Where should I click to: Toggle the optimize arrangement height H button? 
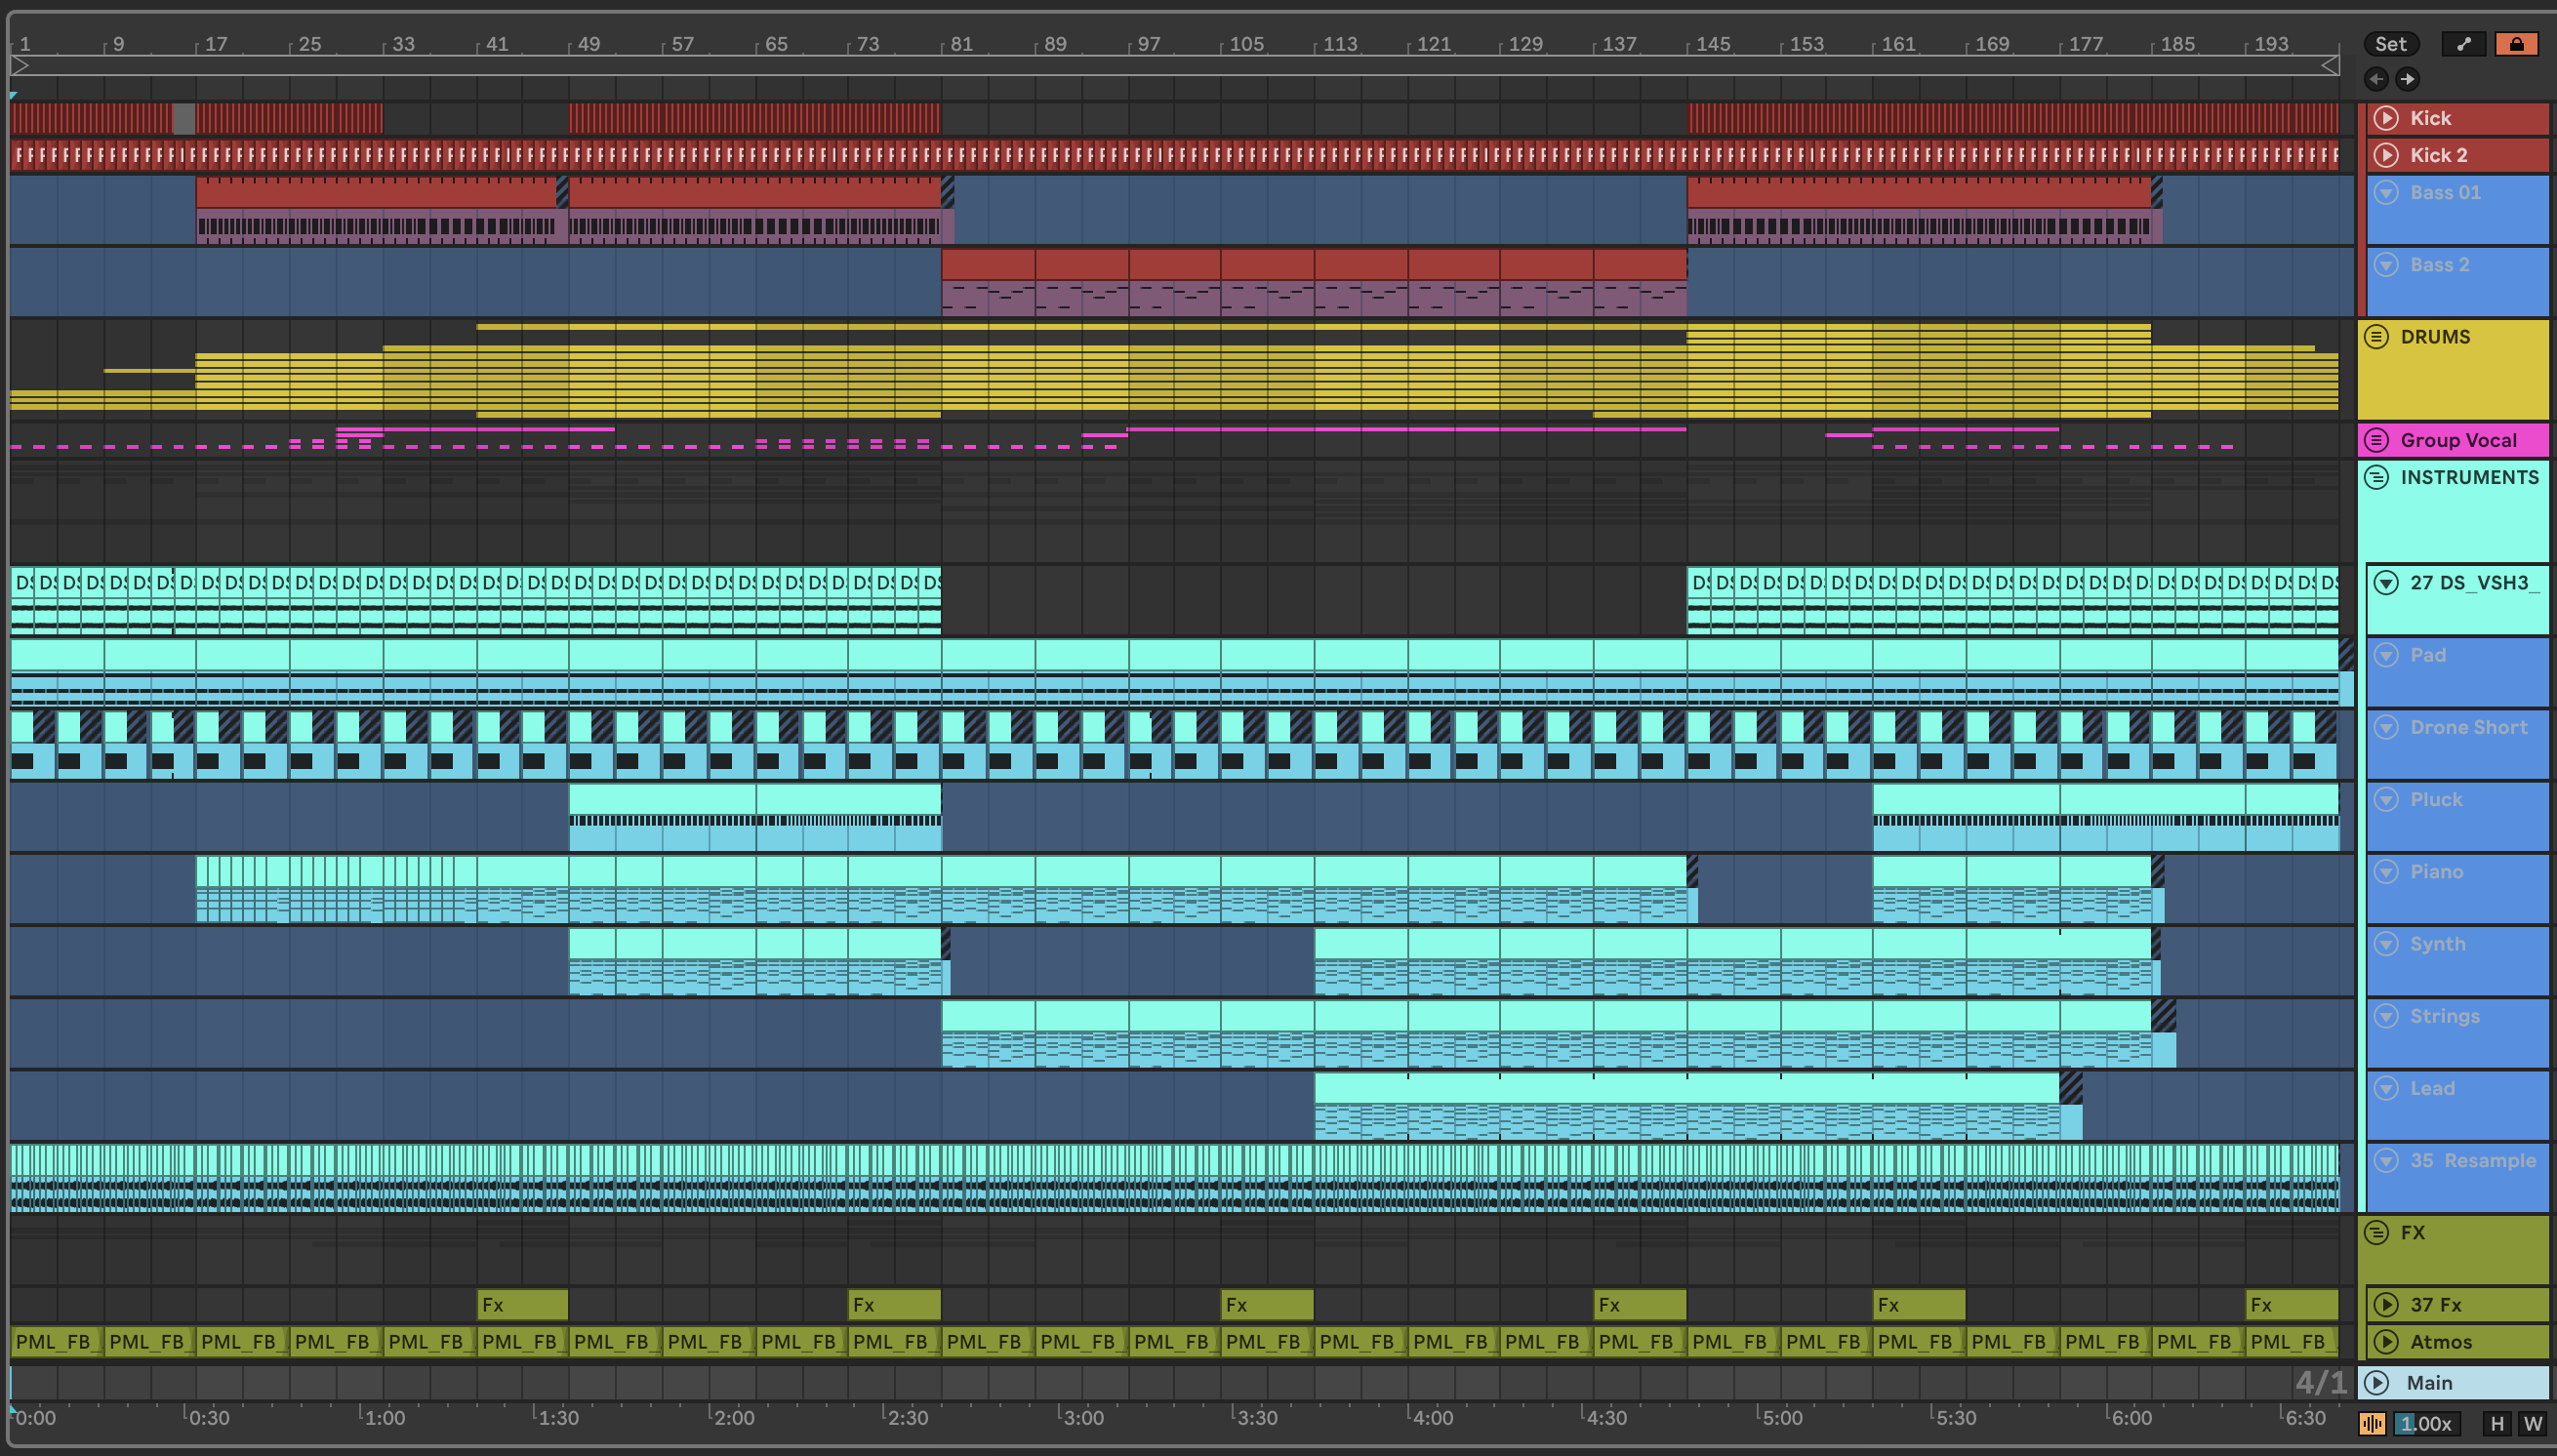click(2497, 1424)
